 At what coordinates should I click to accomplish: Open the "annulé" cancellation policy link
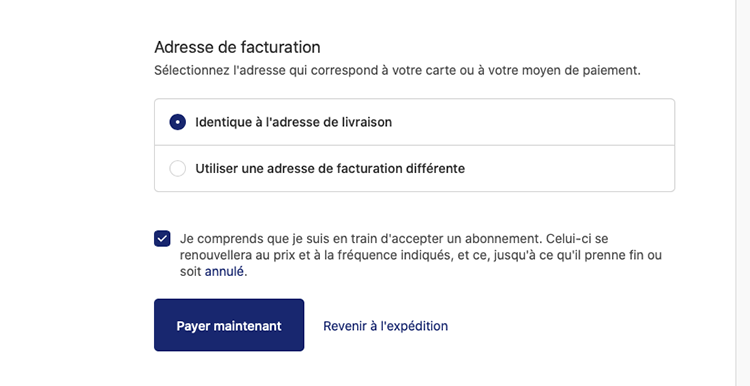(224, 272)
